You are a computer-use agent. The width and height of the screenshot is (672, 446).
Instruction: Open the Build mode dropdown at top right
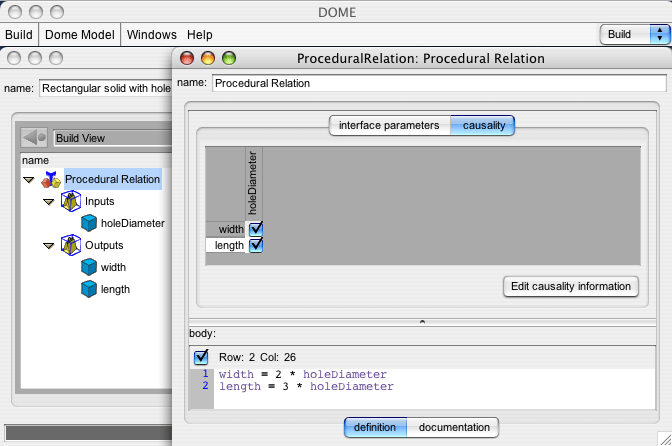pos(635,34)
